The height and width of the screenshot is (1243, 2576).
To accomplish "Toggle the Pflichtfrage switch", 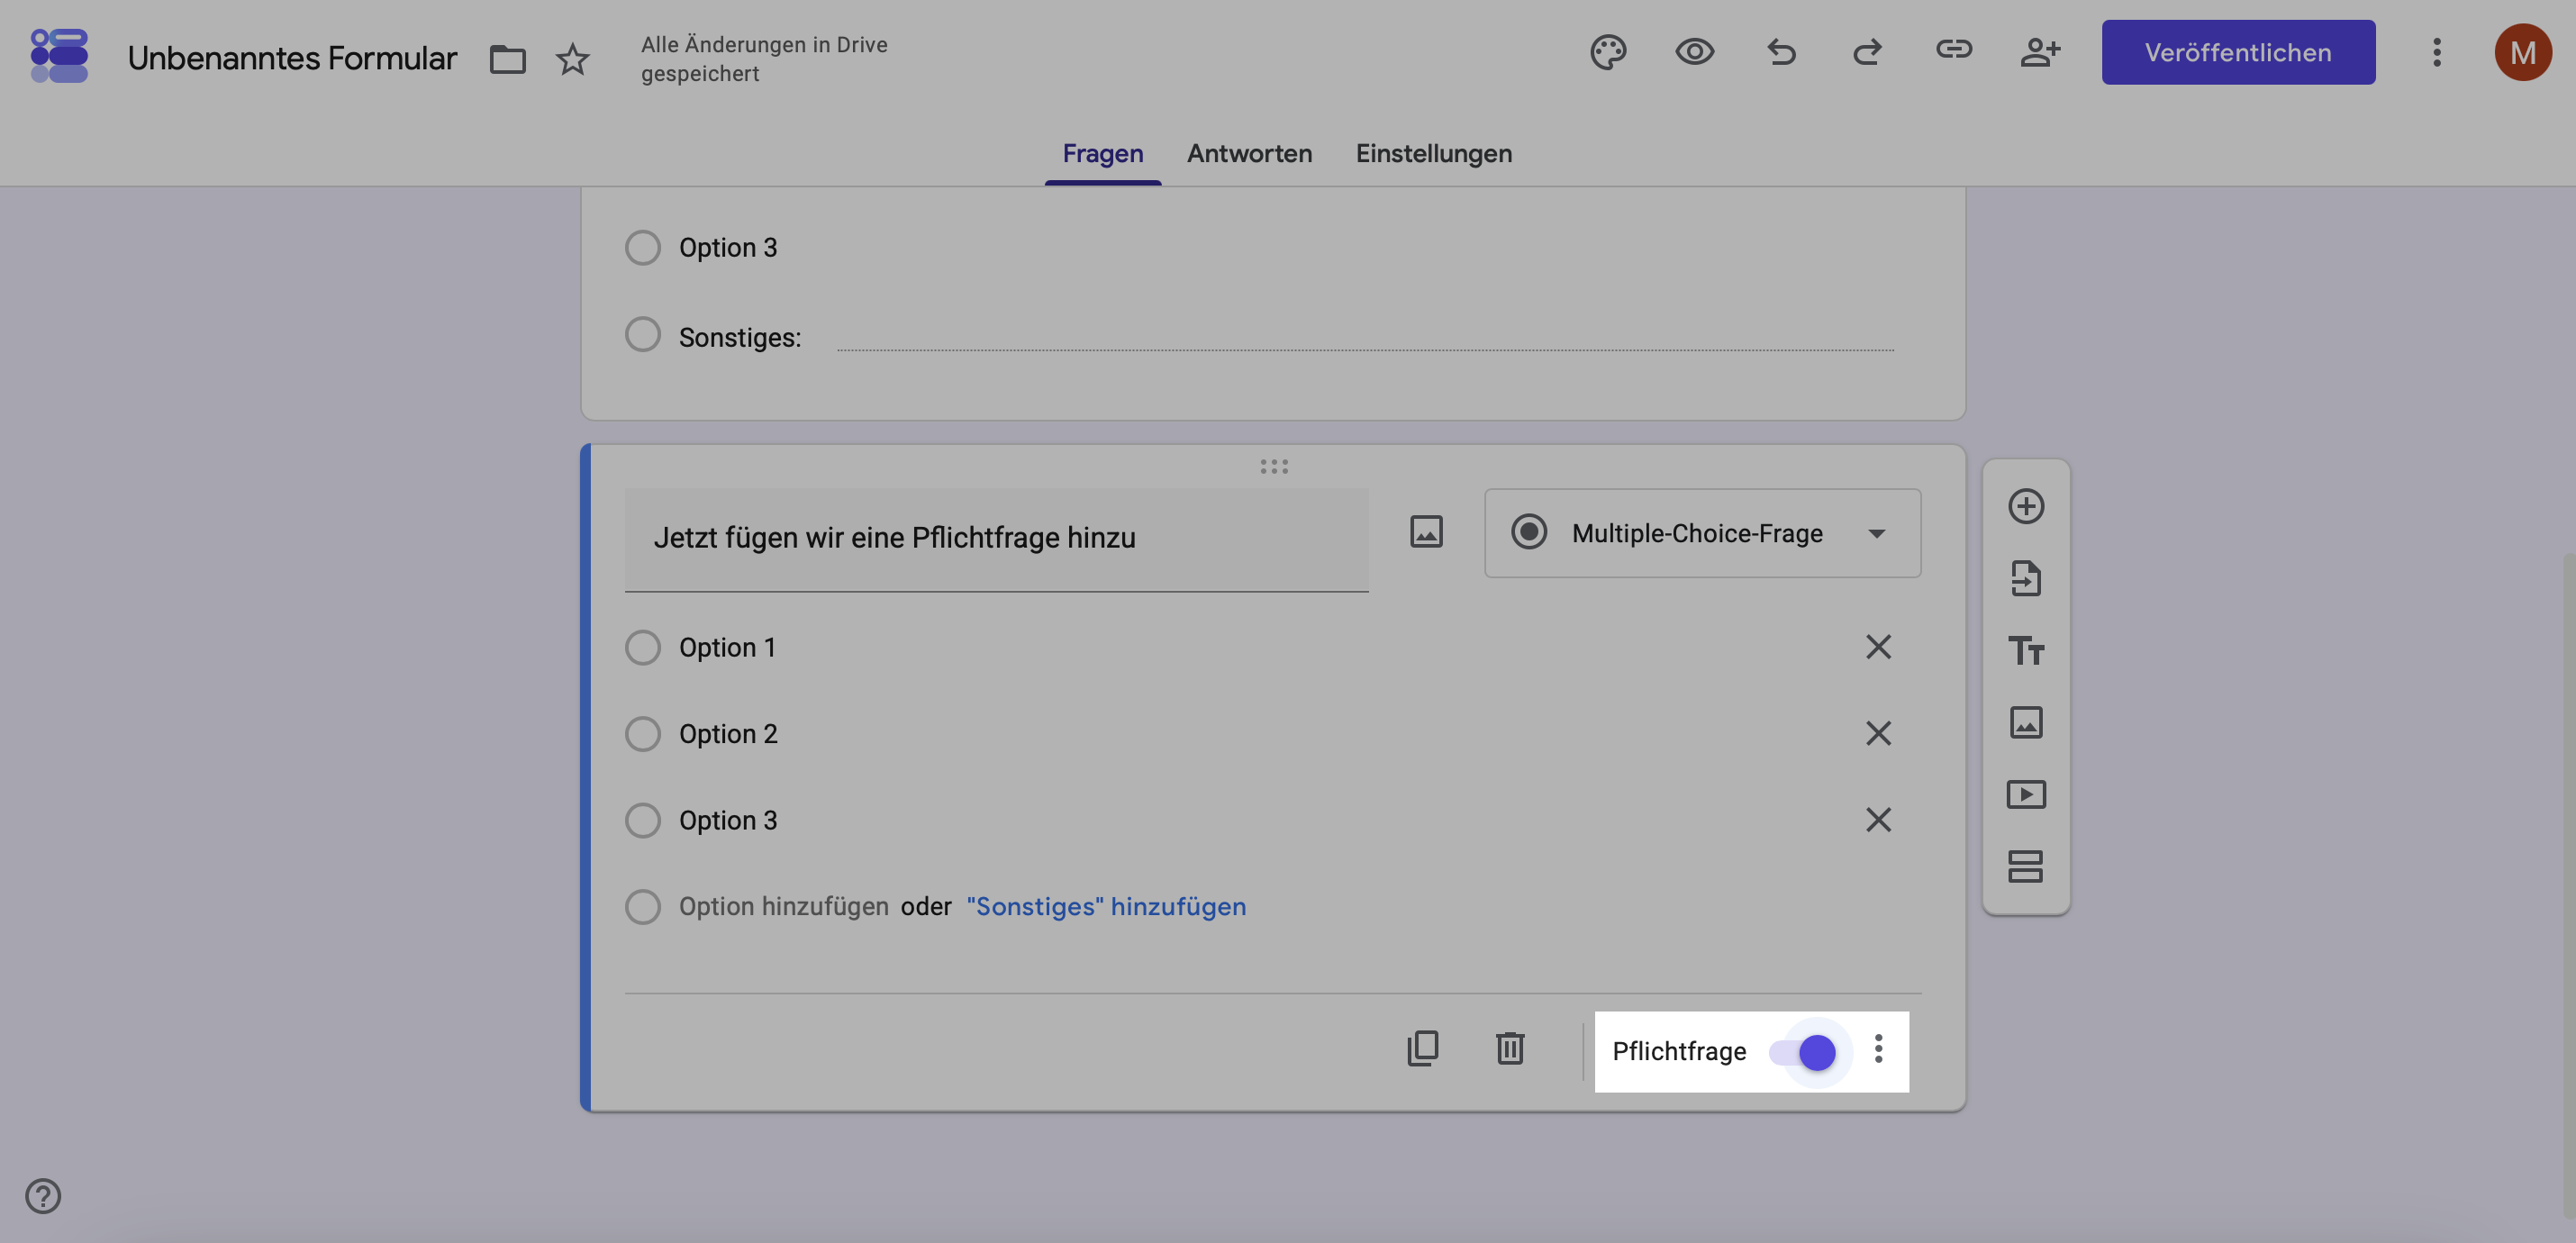I will pyautogui.click(x=1802, y=1052).
